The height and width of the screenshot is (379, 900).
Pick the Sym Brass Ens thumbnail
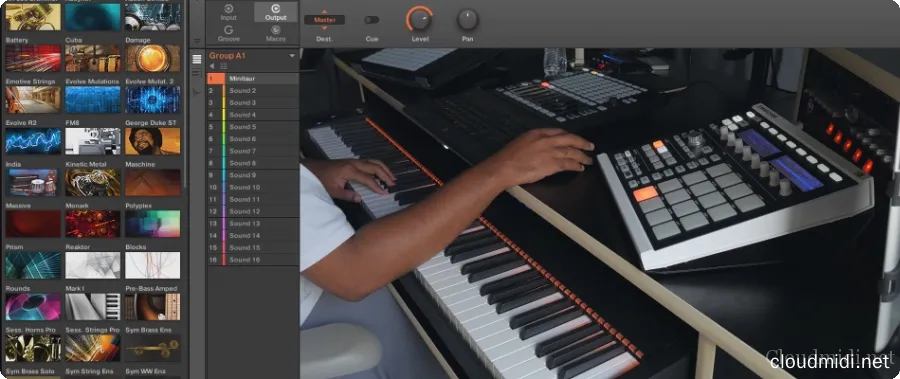153,348
